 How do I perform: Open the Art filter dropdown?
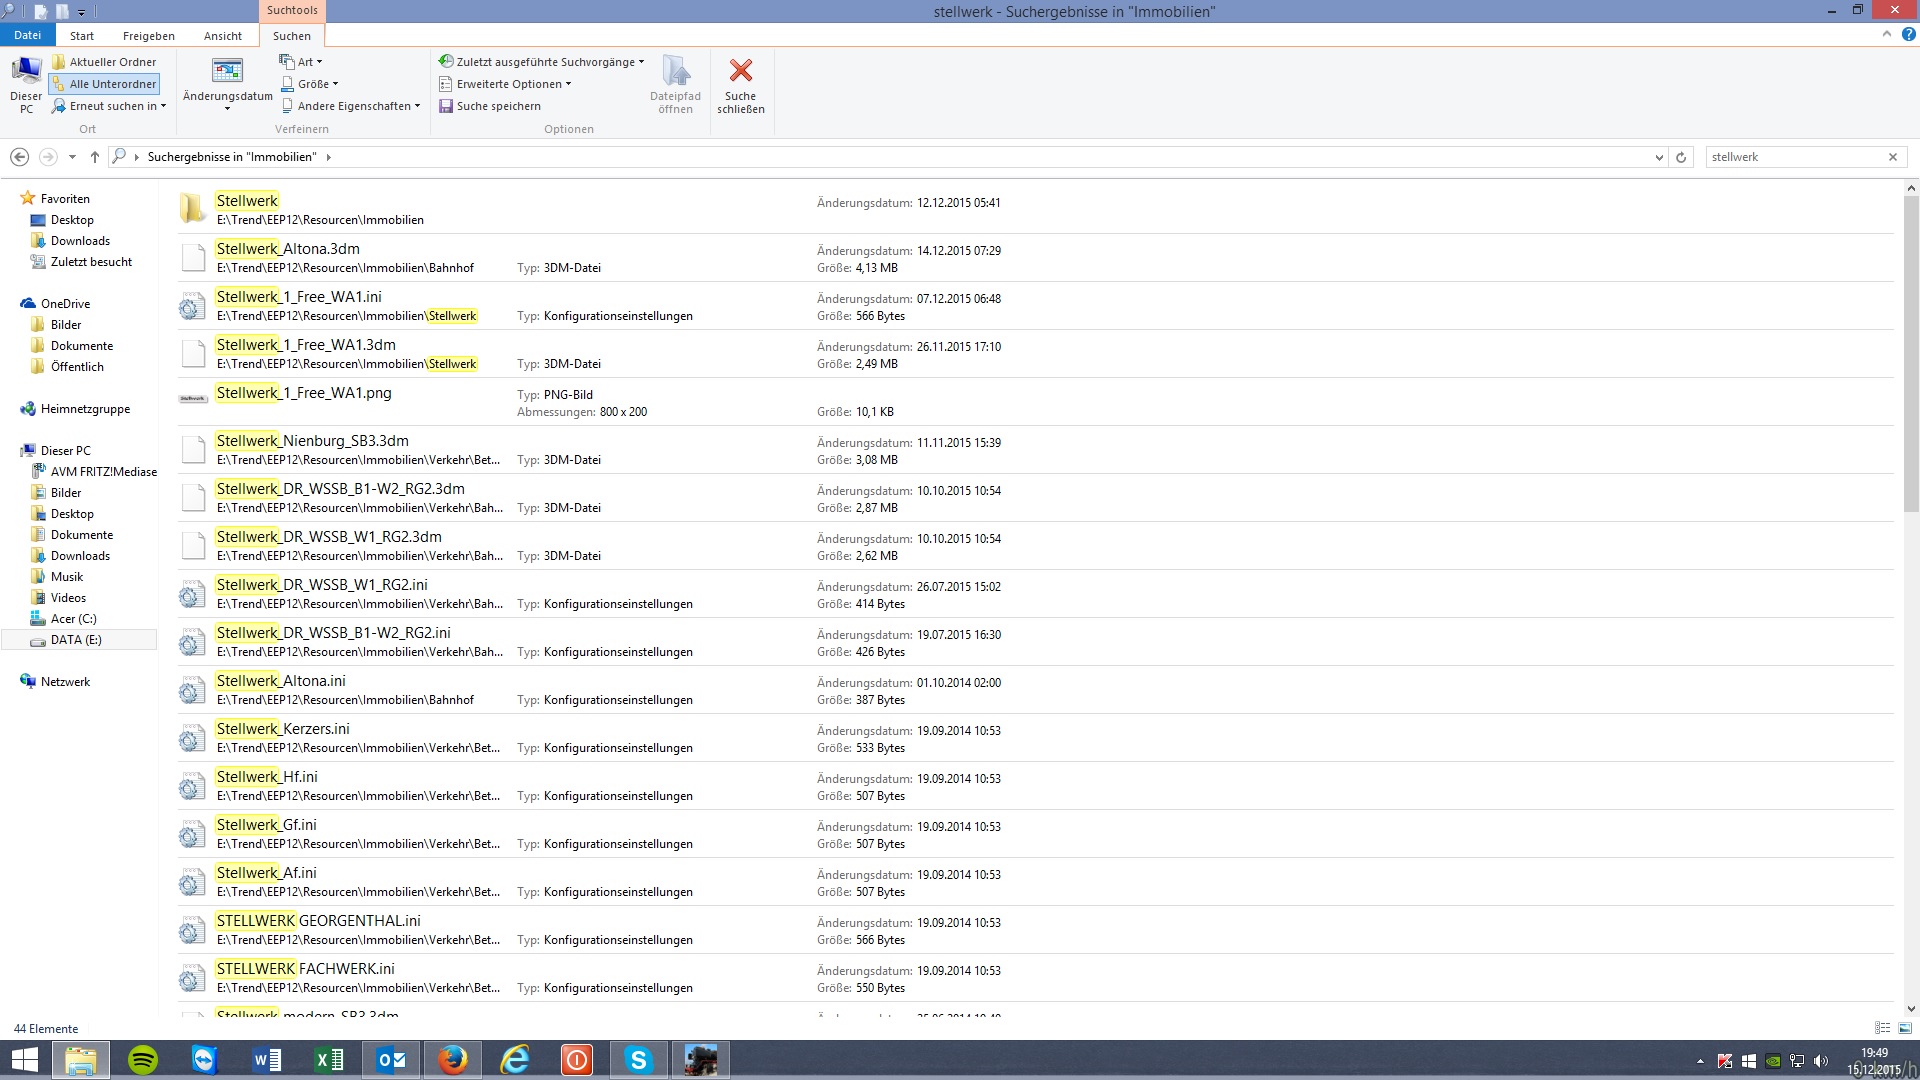(x=301, y=62)
